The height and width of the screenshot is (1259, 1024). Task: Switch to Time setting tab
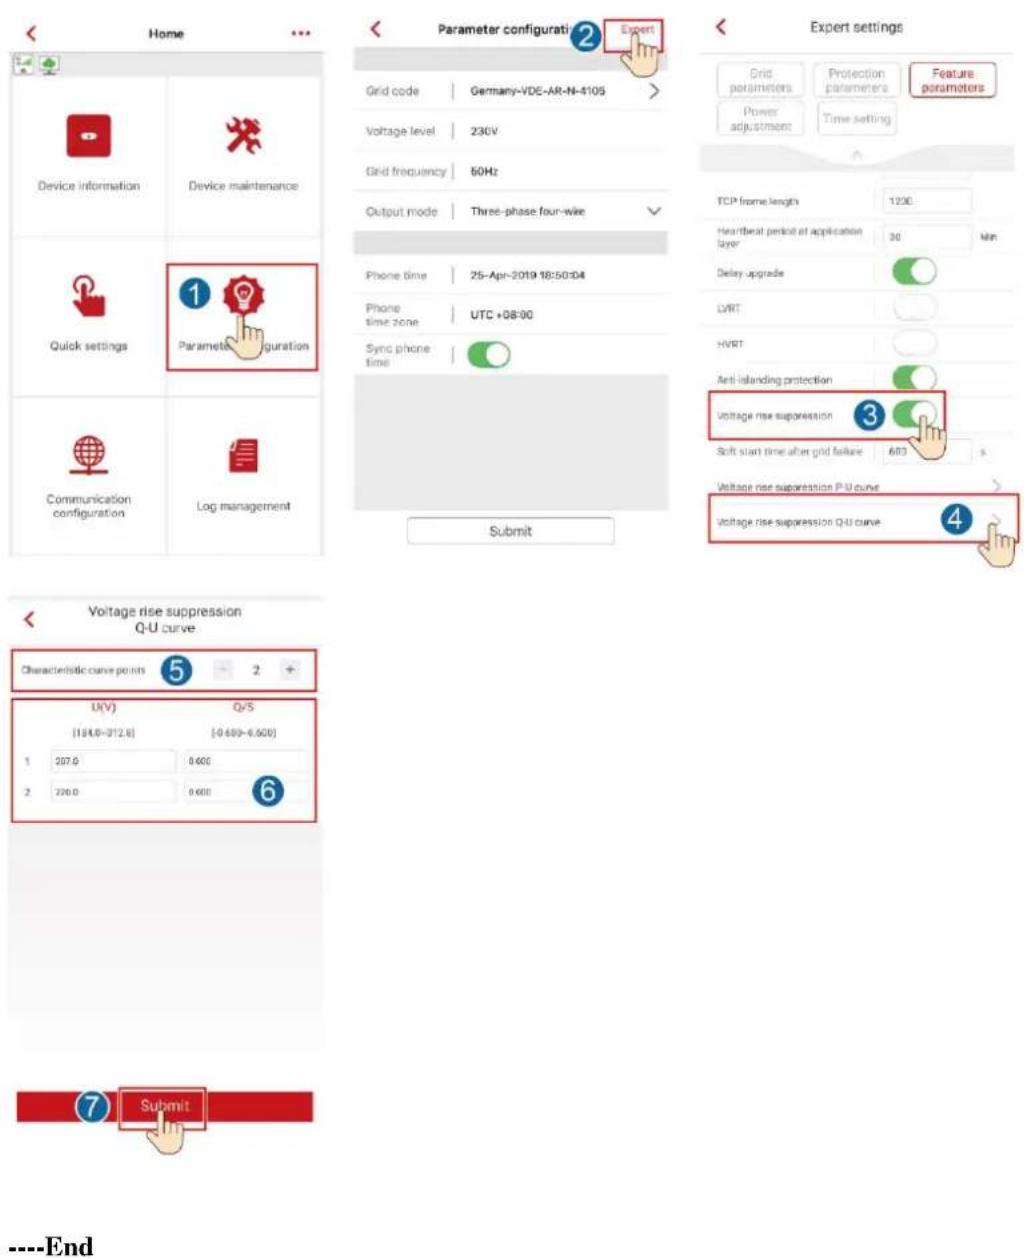click(856, 118)
